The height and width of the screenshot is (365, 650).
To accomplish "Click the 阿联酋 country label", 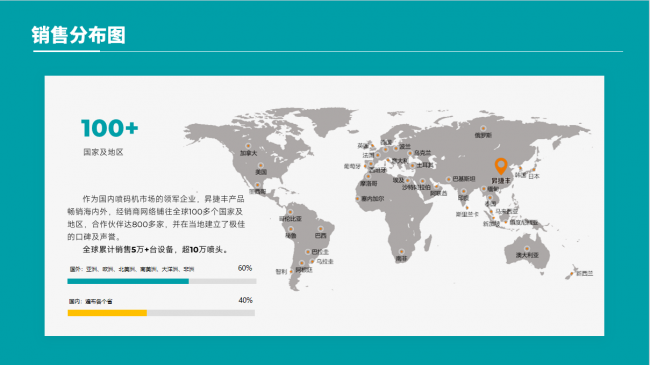I will 439,193.
